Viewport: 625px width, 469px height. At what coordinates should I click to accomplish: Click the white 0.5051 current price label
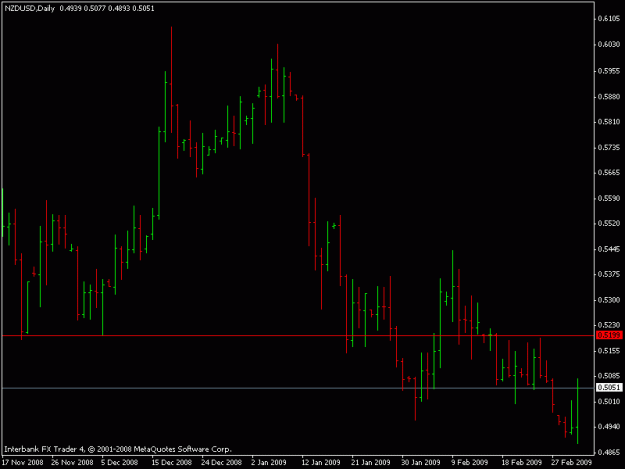coord(609,387)
